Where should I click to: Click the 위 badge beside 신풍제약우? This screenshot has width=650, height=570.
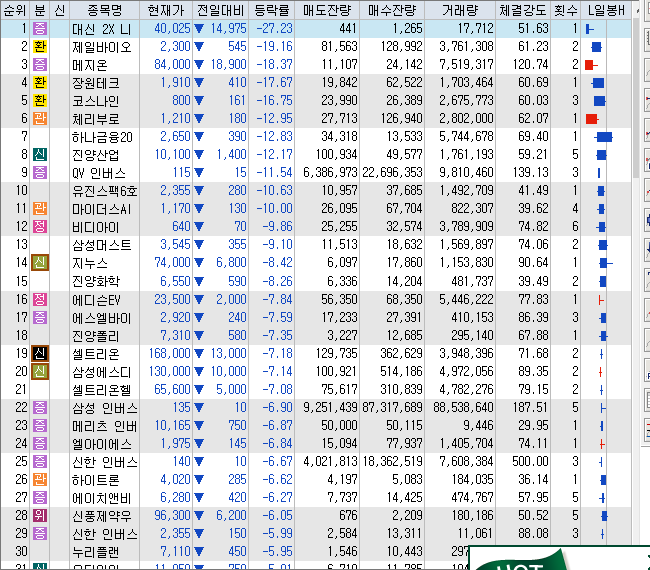tap(40, 516)
